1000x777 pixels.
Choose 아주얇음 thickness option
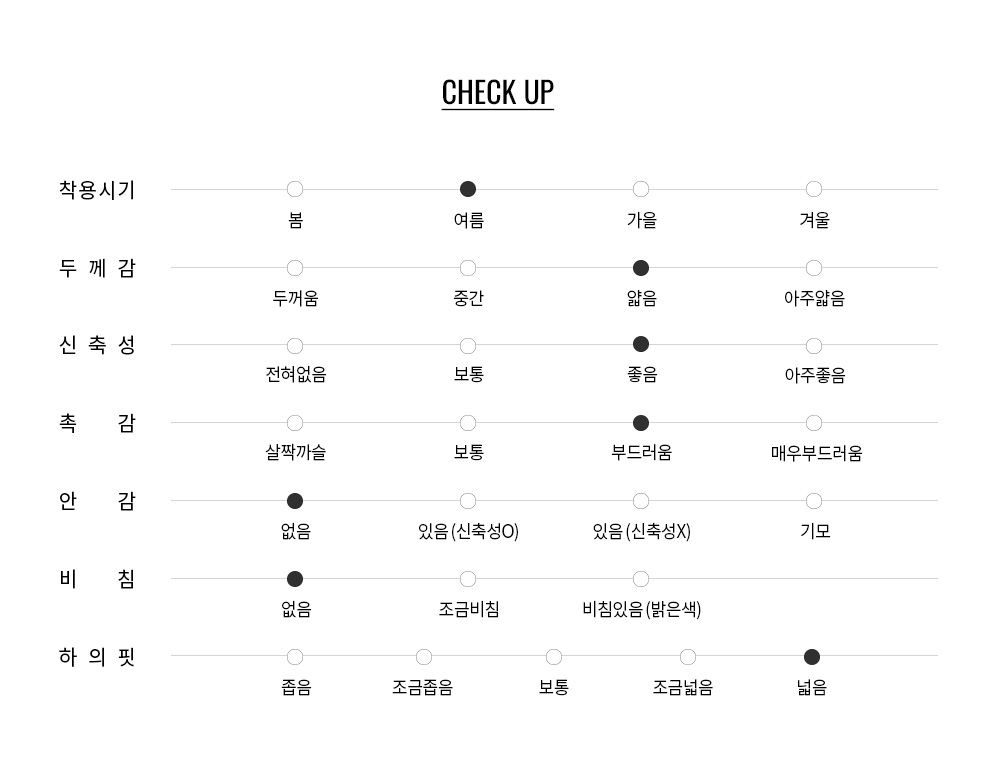point(814,268)
